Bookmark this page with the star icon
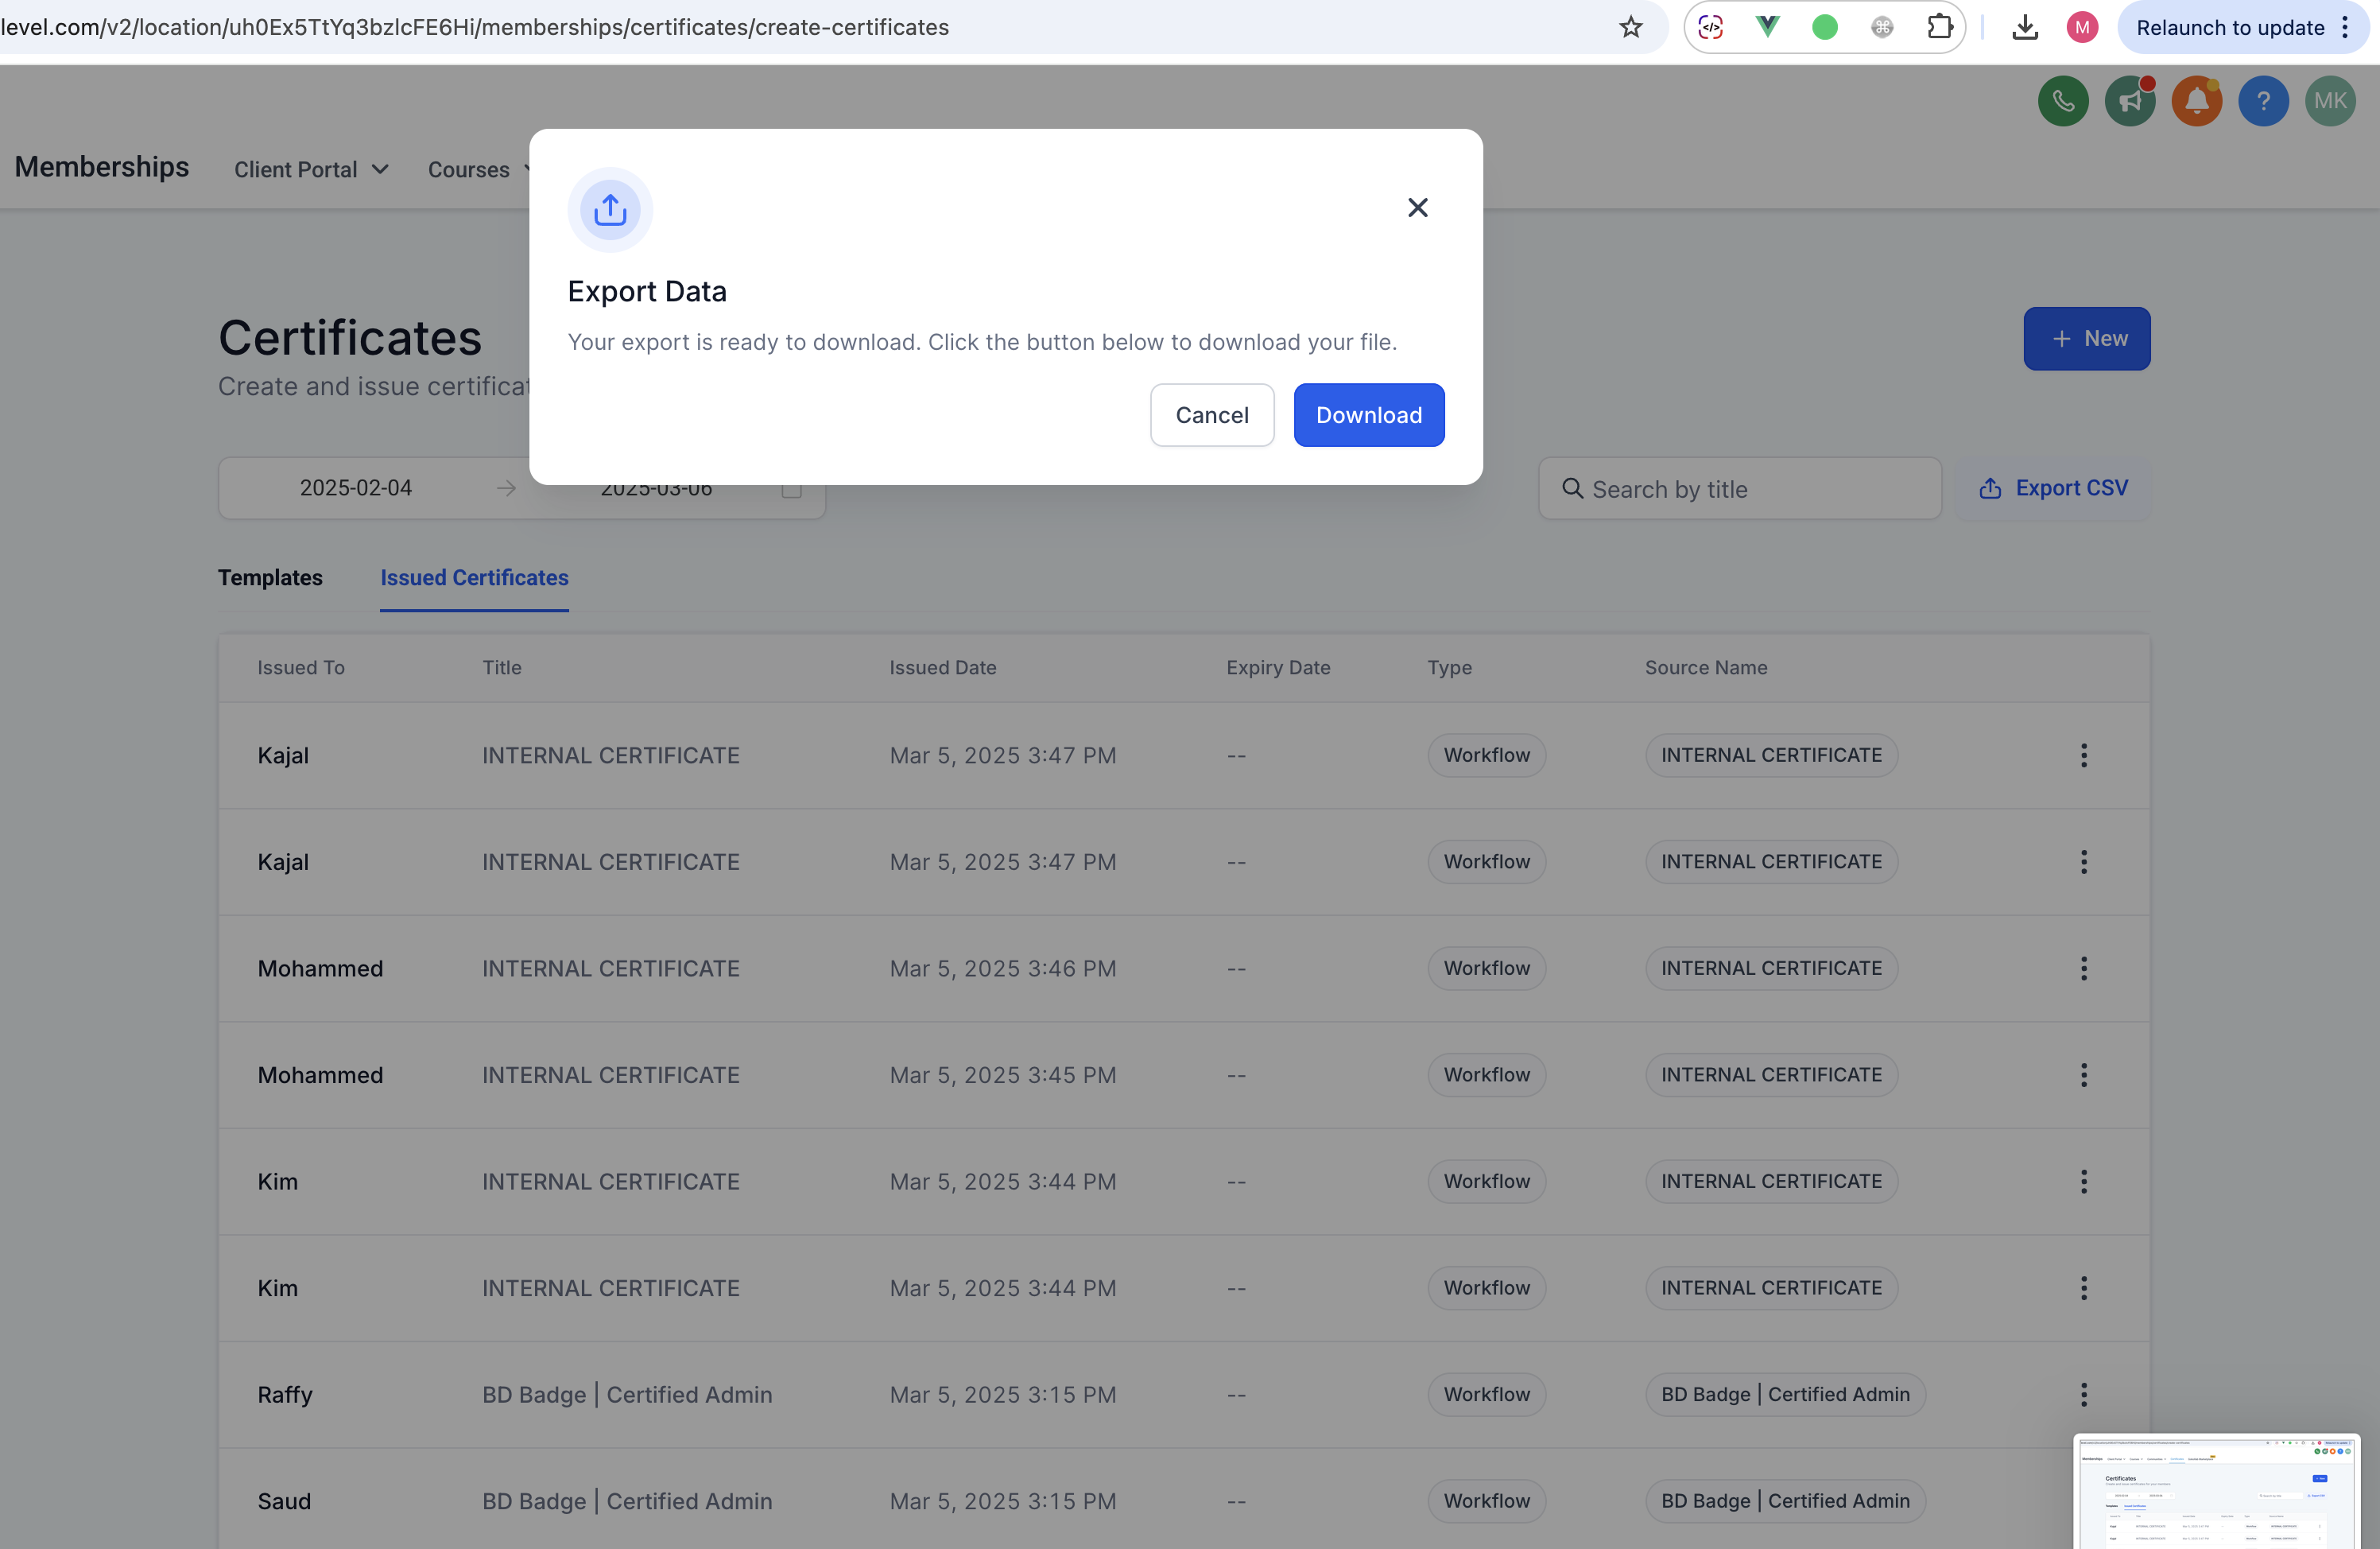Viewport: 2380px width, 1549px height. [x=1630, y=27]
